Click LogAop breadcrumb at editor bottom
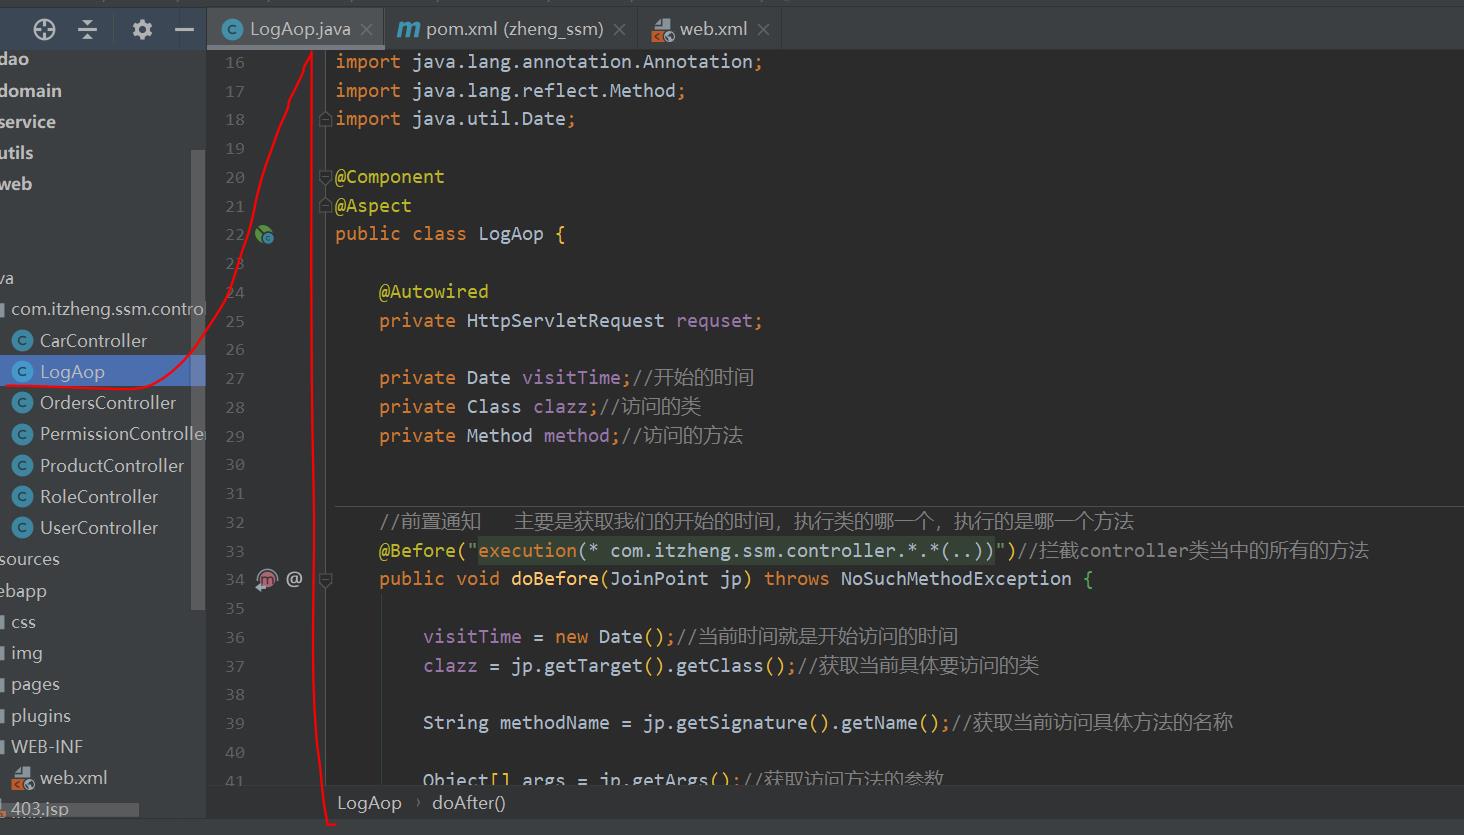The height and width of the screenshot is (835, 1464). [369, 802]
